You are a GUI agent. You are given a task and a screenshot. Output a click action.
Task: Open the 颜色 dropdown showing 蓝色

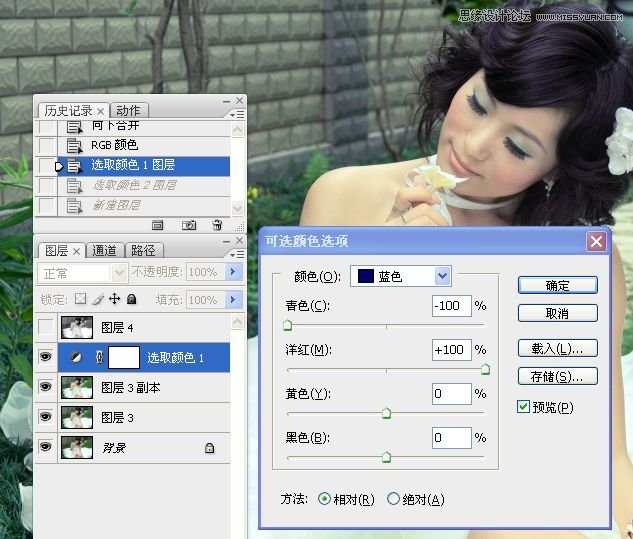[x=400, y=276]
